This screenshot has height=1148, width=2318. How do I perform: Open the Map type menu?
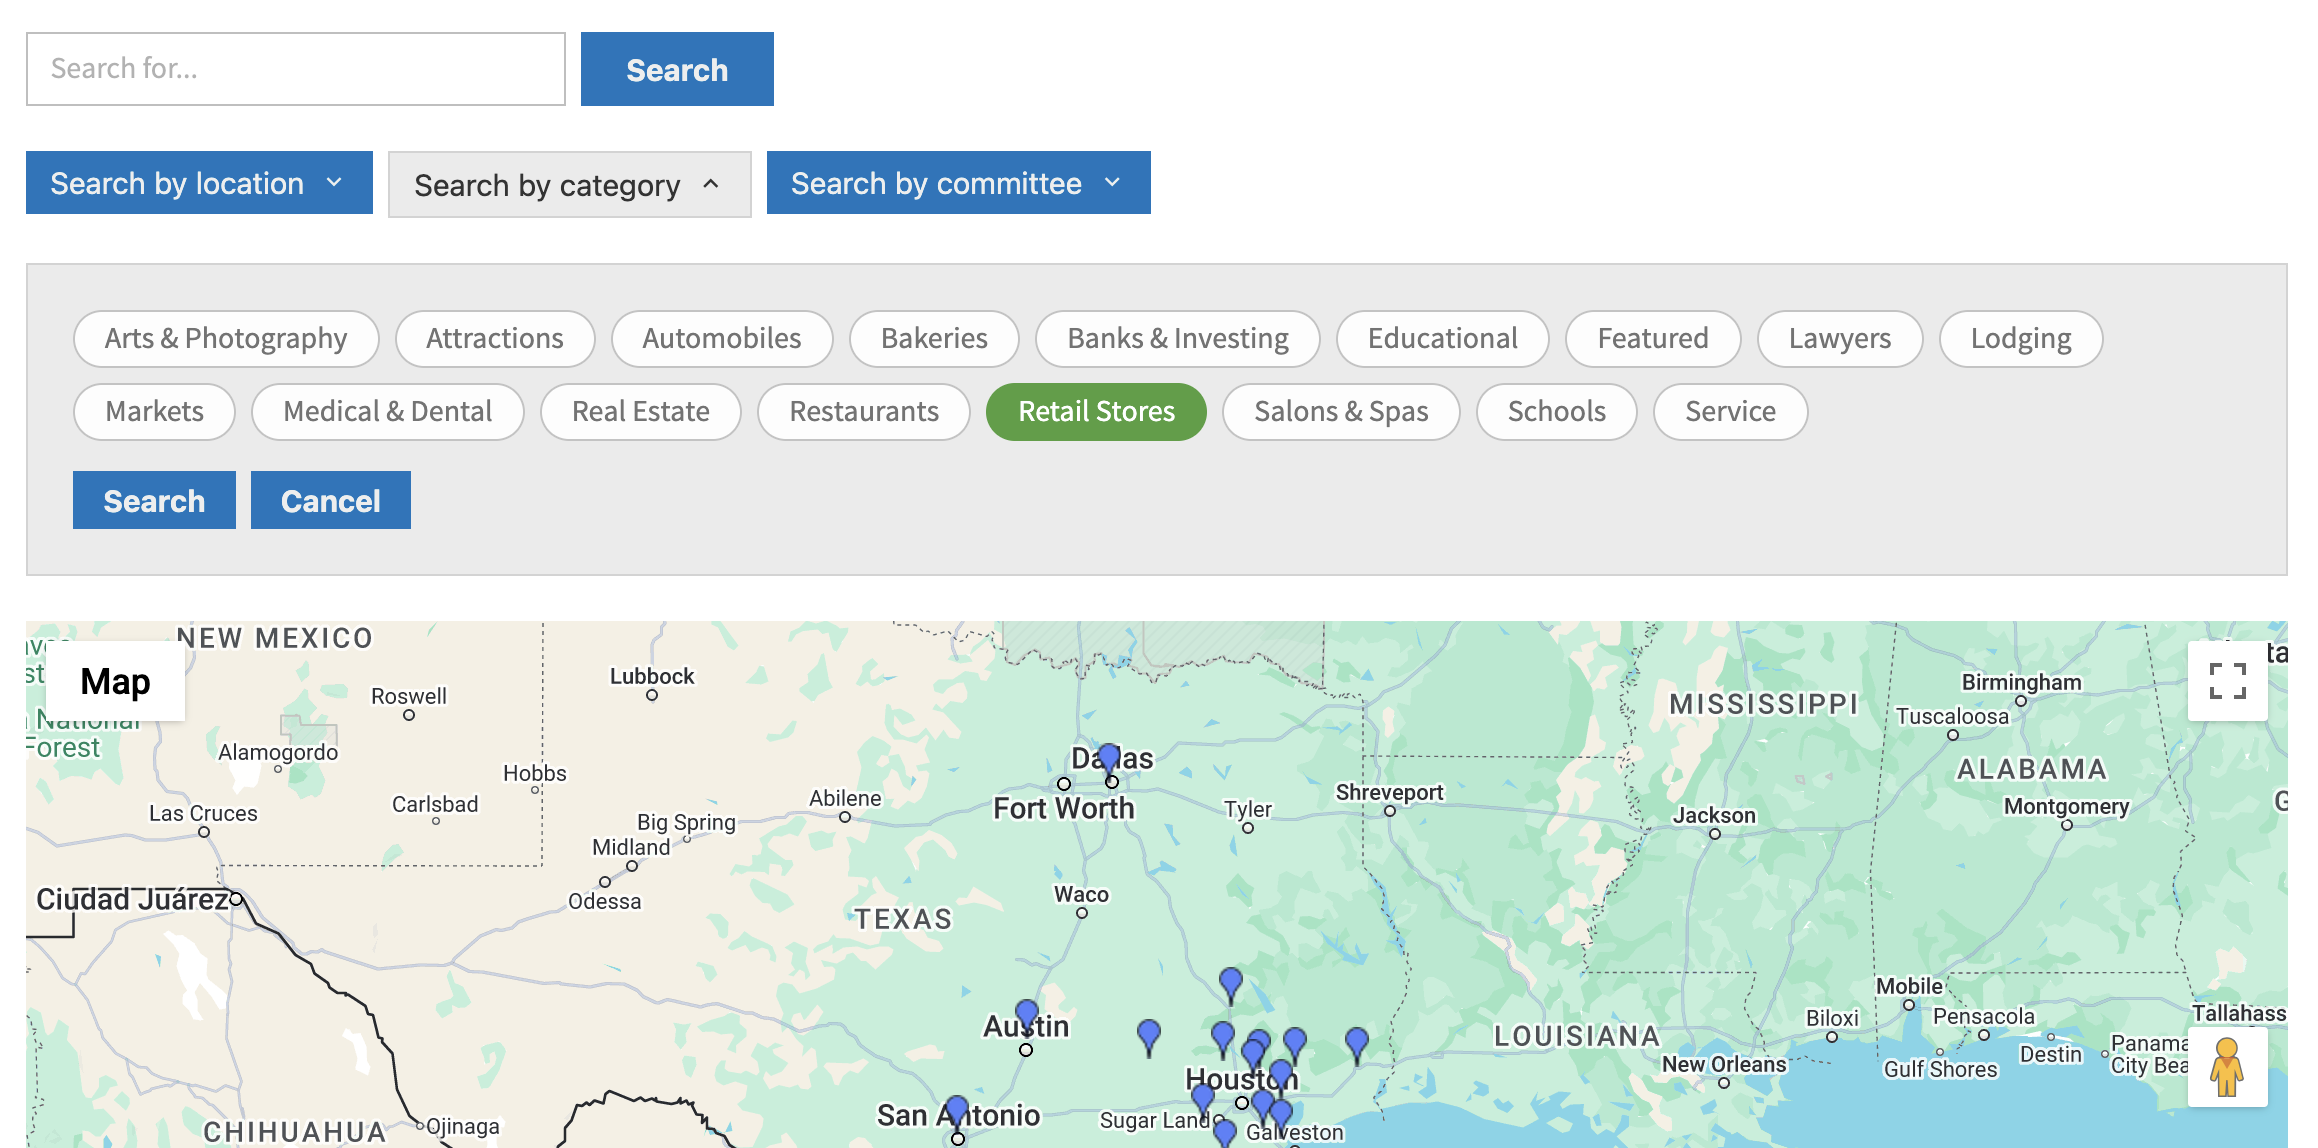tap(115, 681)
